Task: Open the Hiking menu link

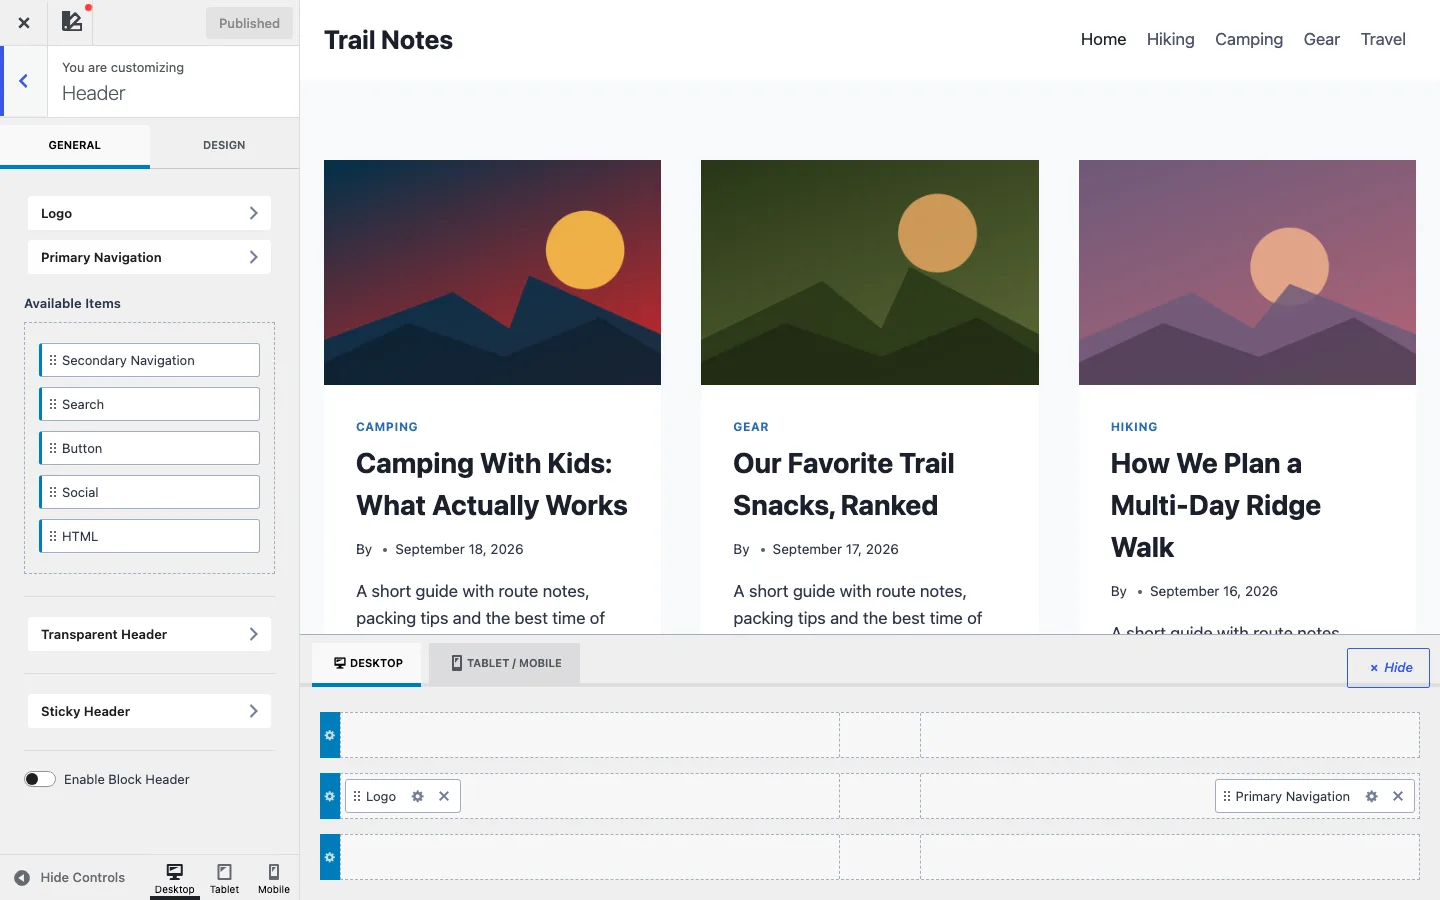Action: click(1170, 40)
